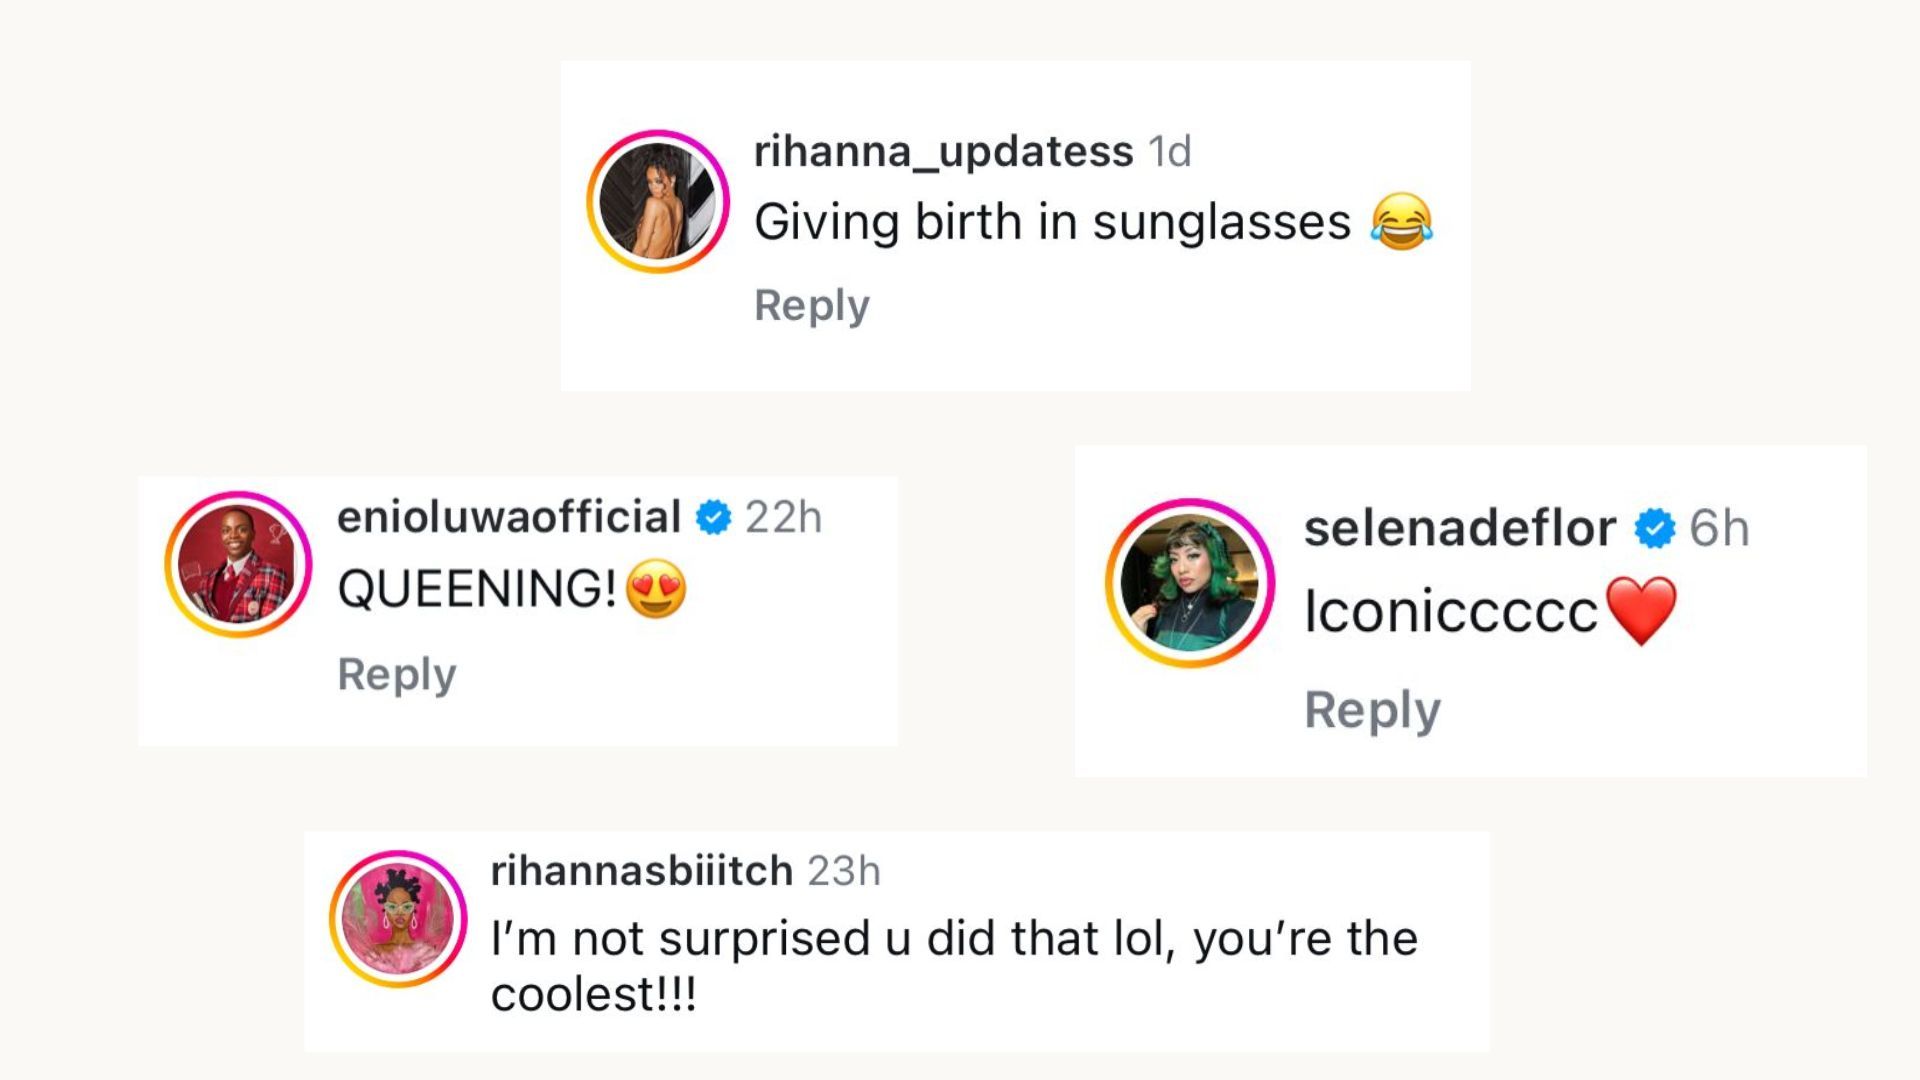Click the red heart emoji
The width and height of the screenshot is (1920, 1080).
tap(1640, 610)
